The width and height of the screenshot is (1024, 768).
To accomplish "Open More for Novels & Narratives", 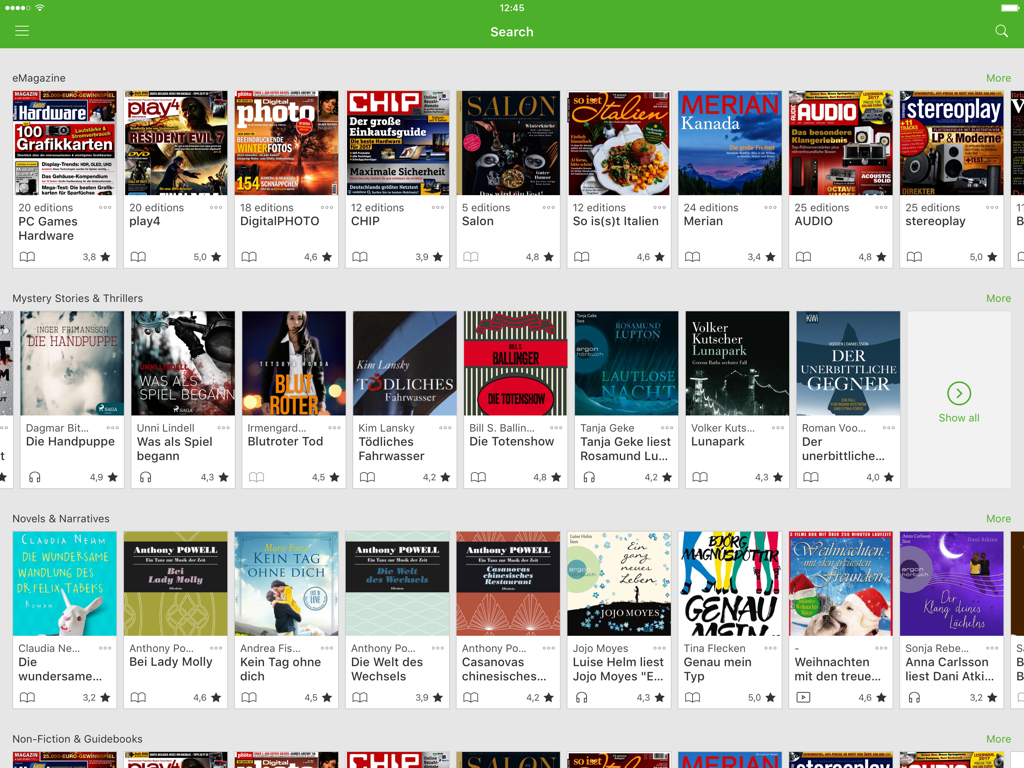I will tap(999, 519).
